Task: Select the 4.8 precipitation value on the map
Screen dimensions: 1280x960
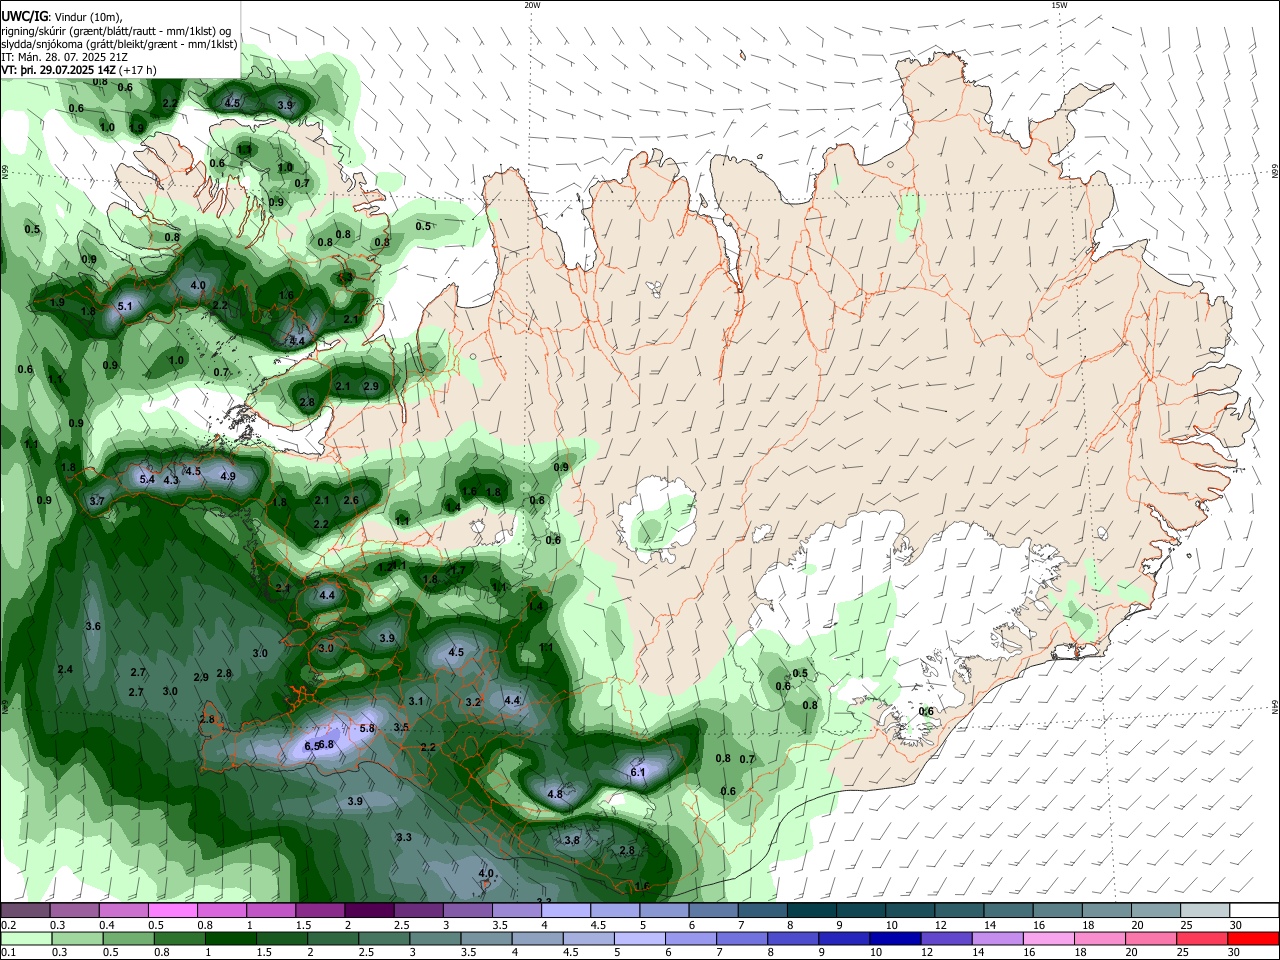Action: [555, 794]
